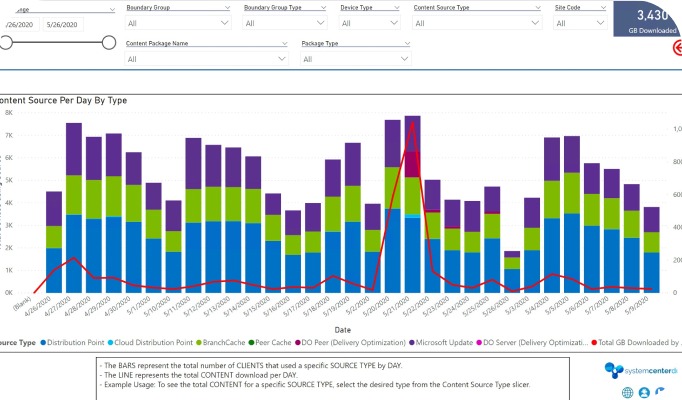Click the red back arrow button

[x=677, y=47]
